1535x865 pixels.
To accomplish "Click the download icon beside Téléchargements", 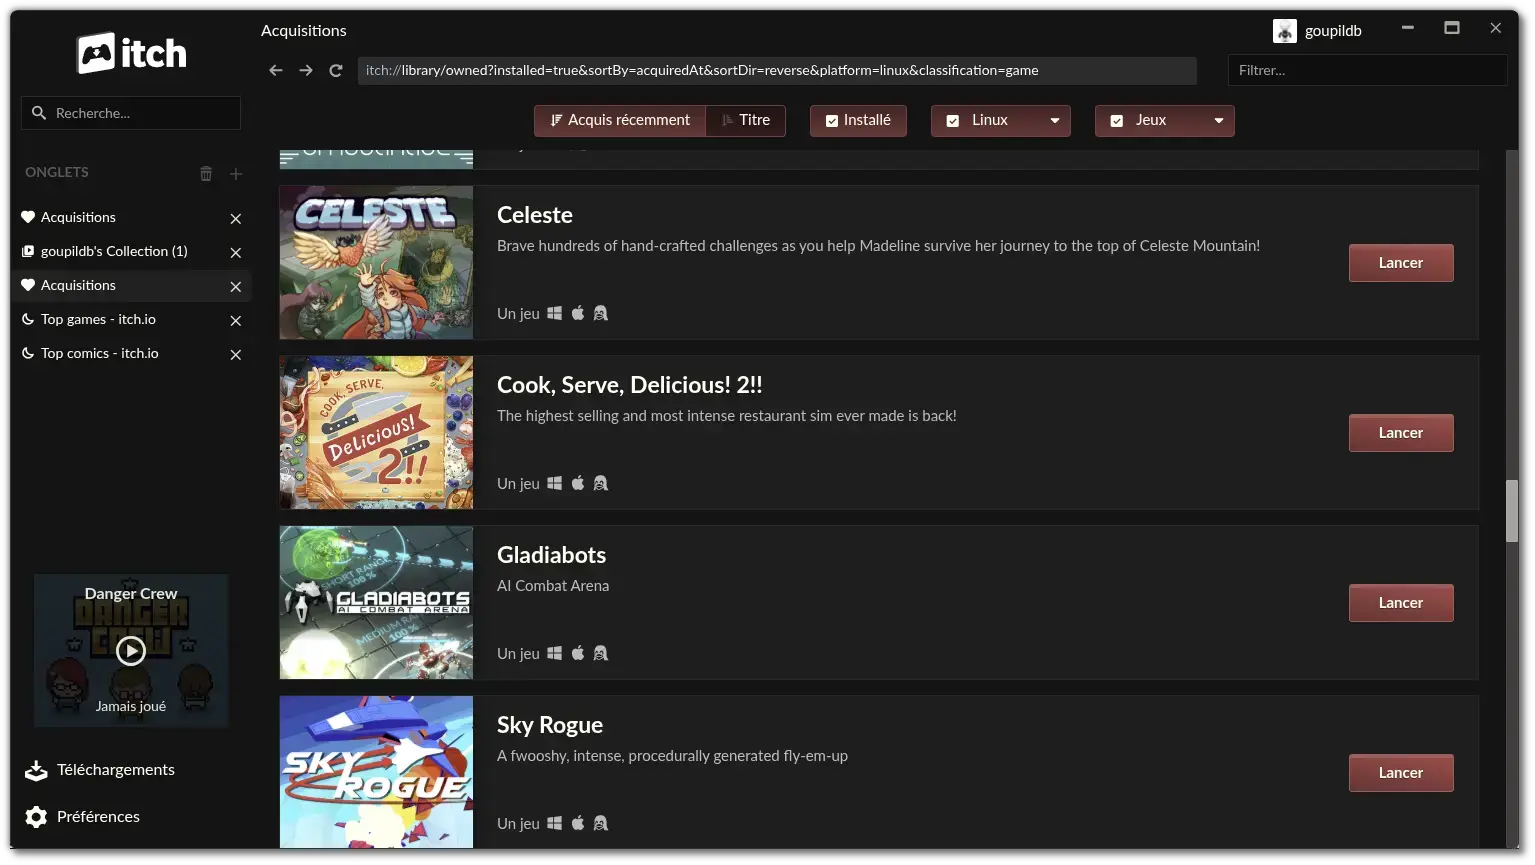I will click(36, 770).
